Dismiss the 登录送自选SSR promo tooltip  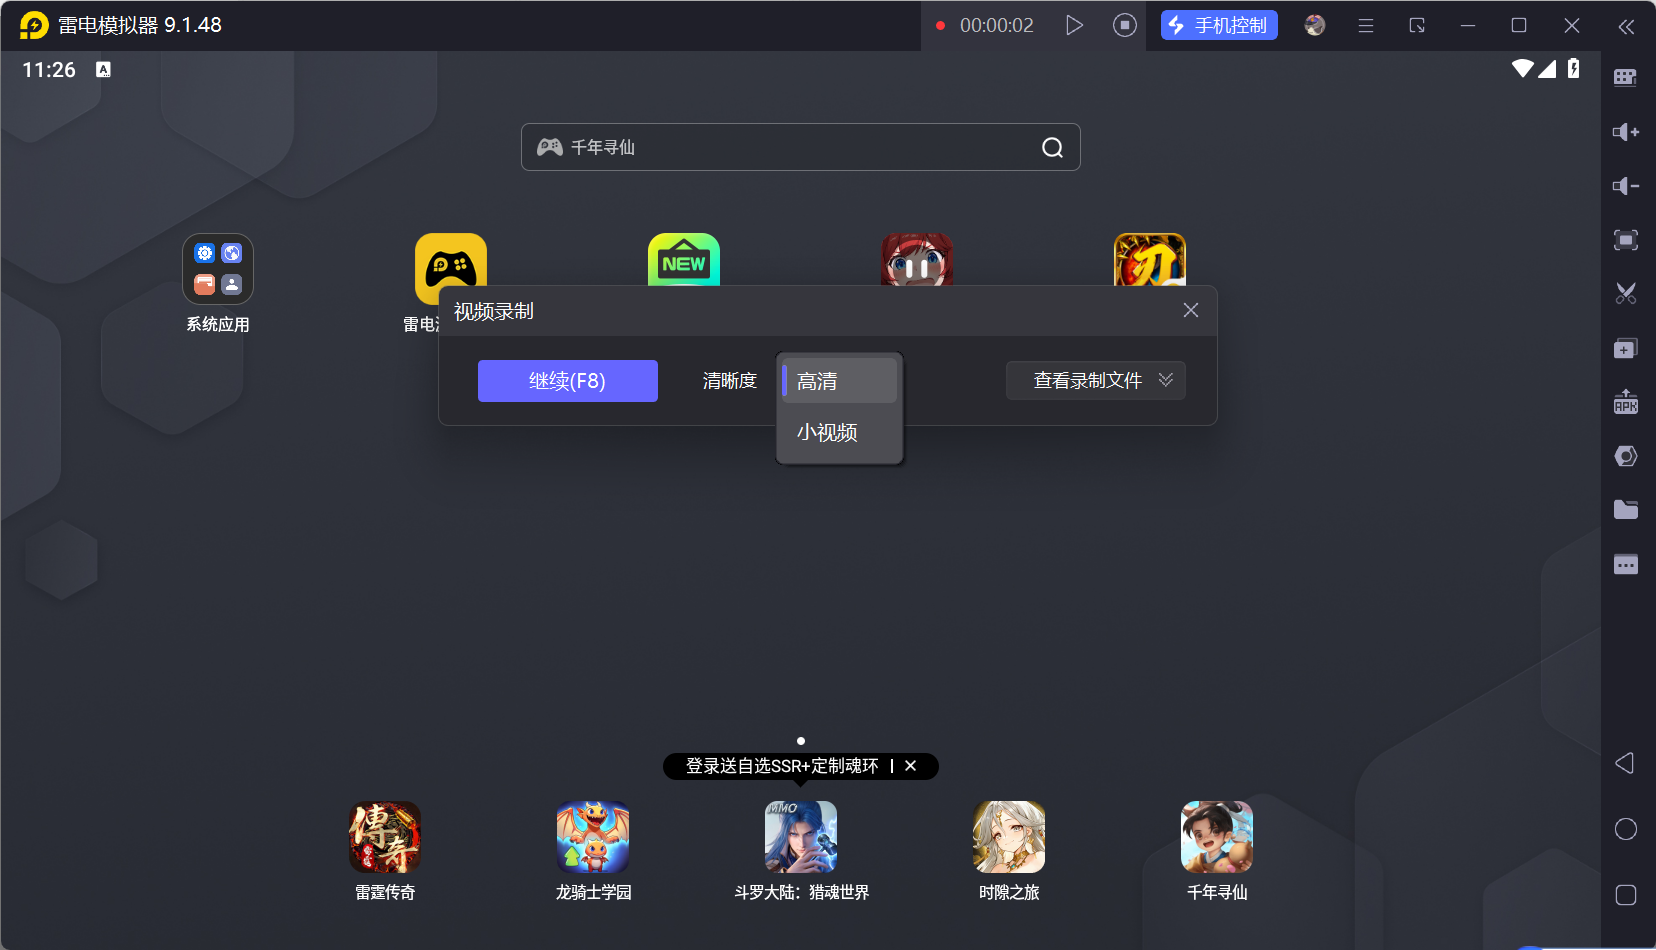[911, 766]
